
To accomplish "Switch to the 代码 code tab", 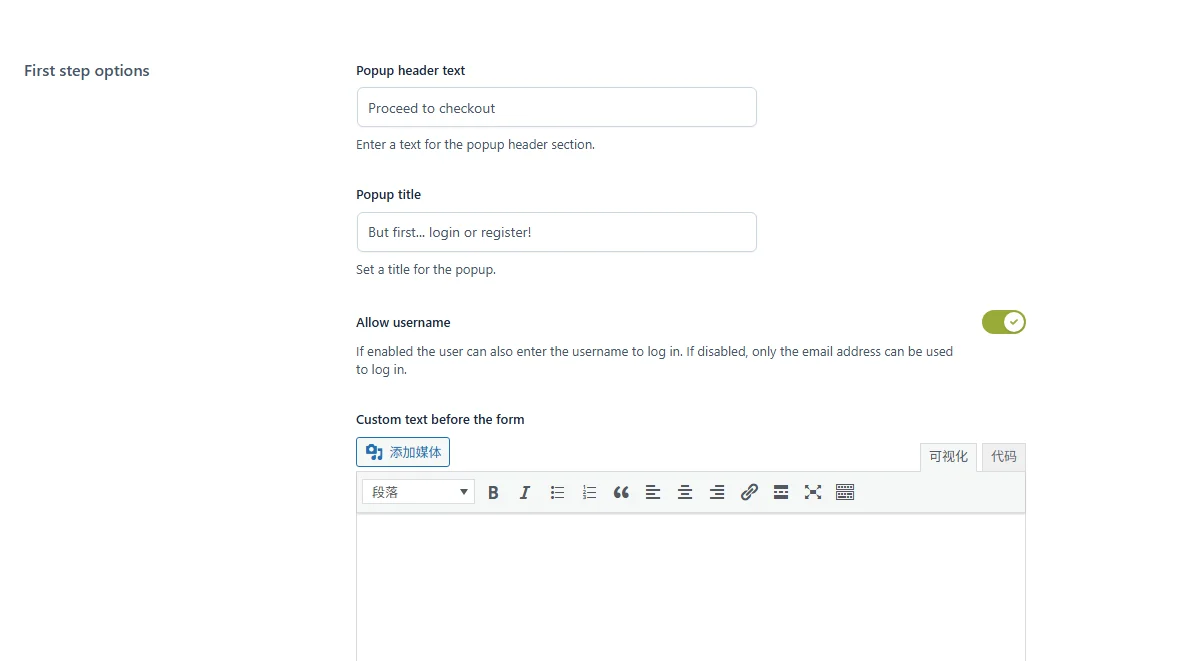I will point(1004,456).
